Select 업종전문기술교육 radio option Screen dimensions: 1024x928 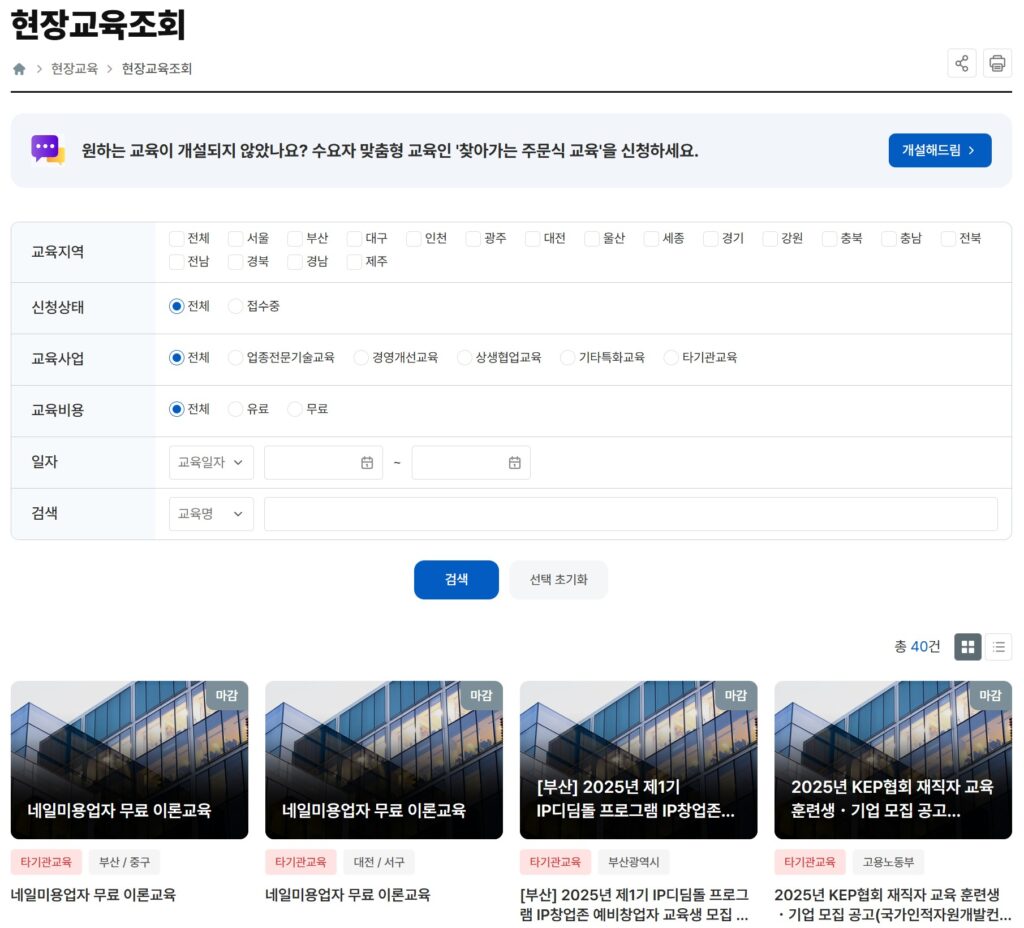tap(236, 358)
